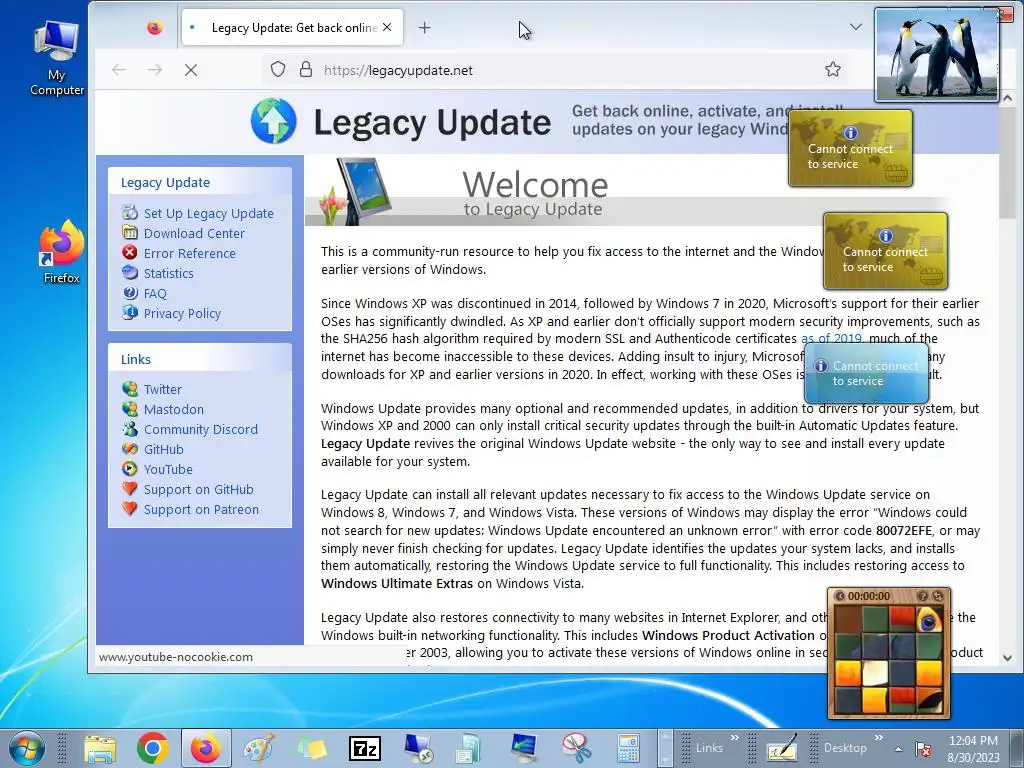Close the Legacy Update tab
The width and height of the screenshot is (1024, 768).
click(387, 27)
